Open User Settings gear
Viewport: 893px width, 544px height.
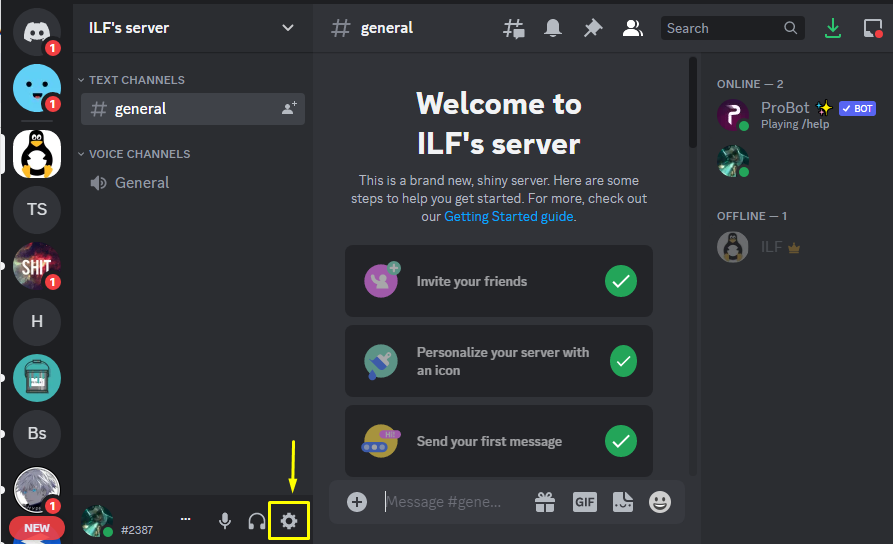point(289,521)
